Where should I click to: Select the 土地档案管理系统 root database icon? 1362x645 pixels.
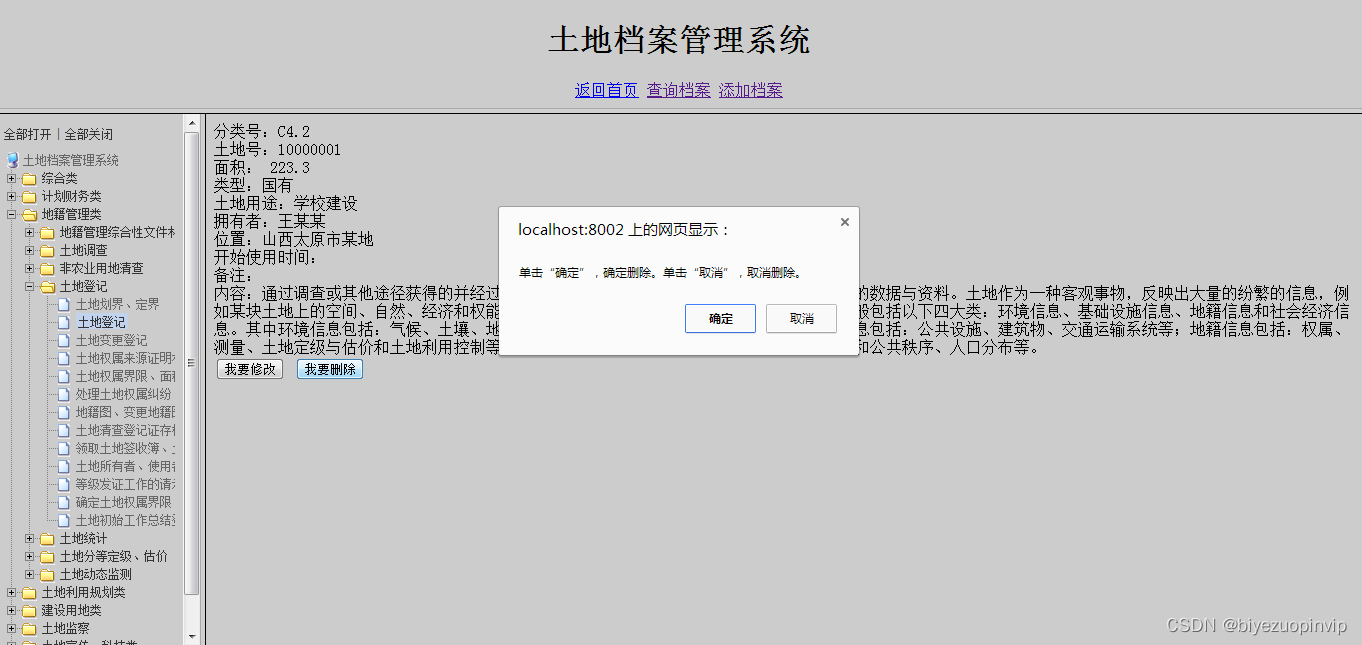(12, 159)
